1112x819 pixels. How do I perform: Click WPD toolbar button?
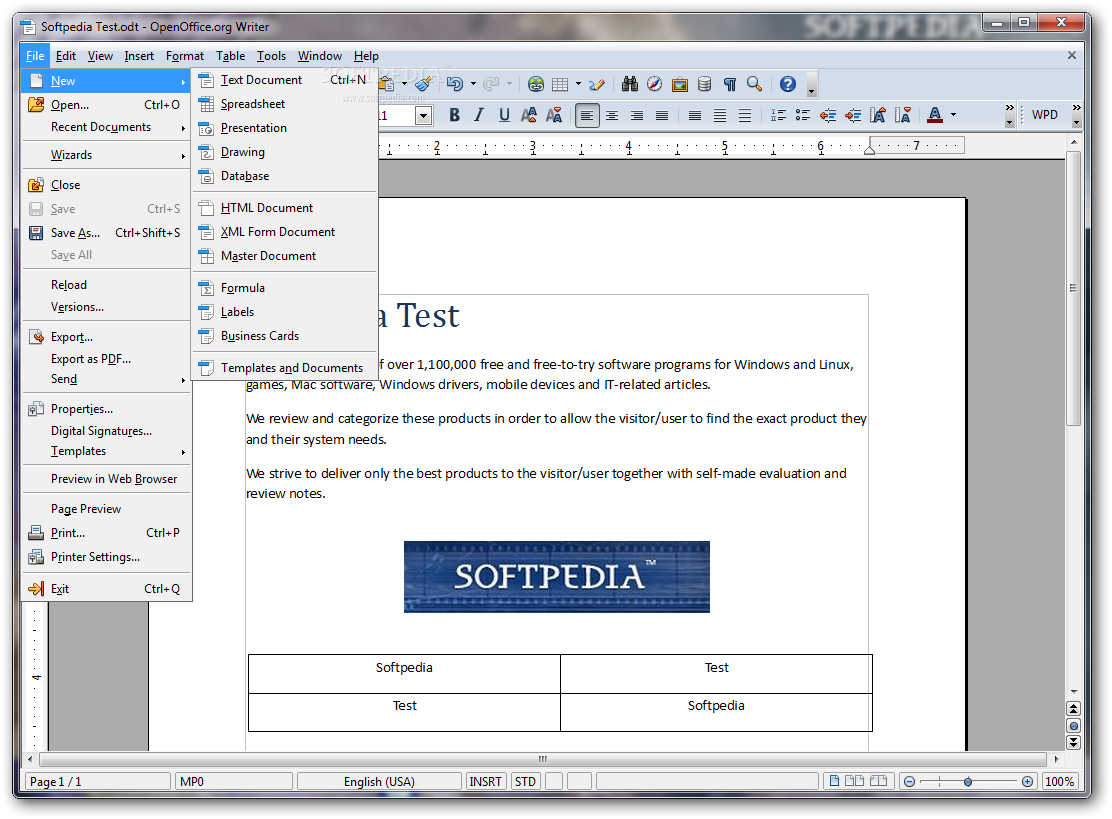pyautogui.click(x=1045, y=115)
